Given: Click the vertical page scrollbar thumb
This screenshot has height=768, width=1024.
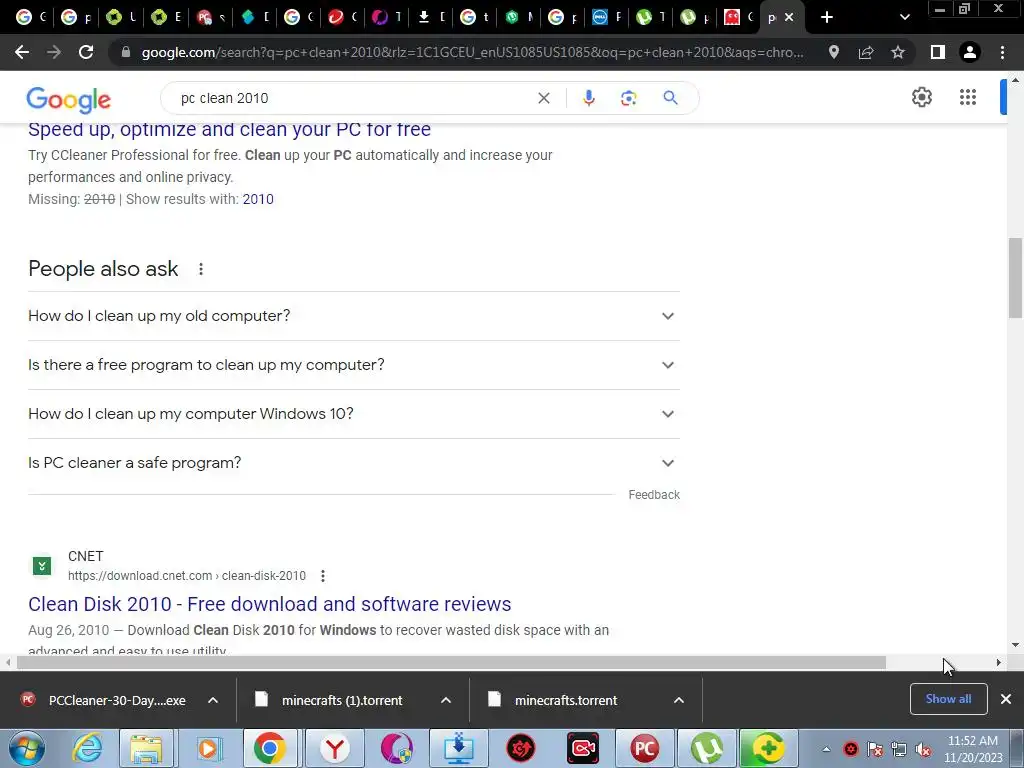Looking at the screenshot, I should [x=1015, y=278].
